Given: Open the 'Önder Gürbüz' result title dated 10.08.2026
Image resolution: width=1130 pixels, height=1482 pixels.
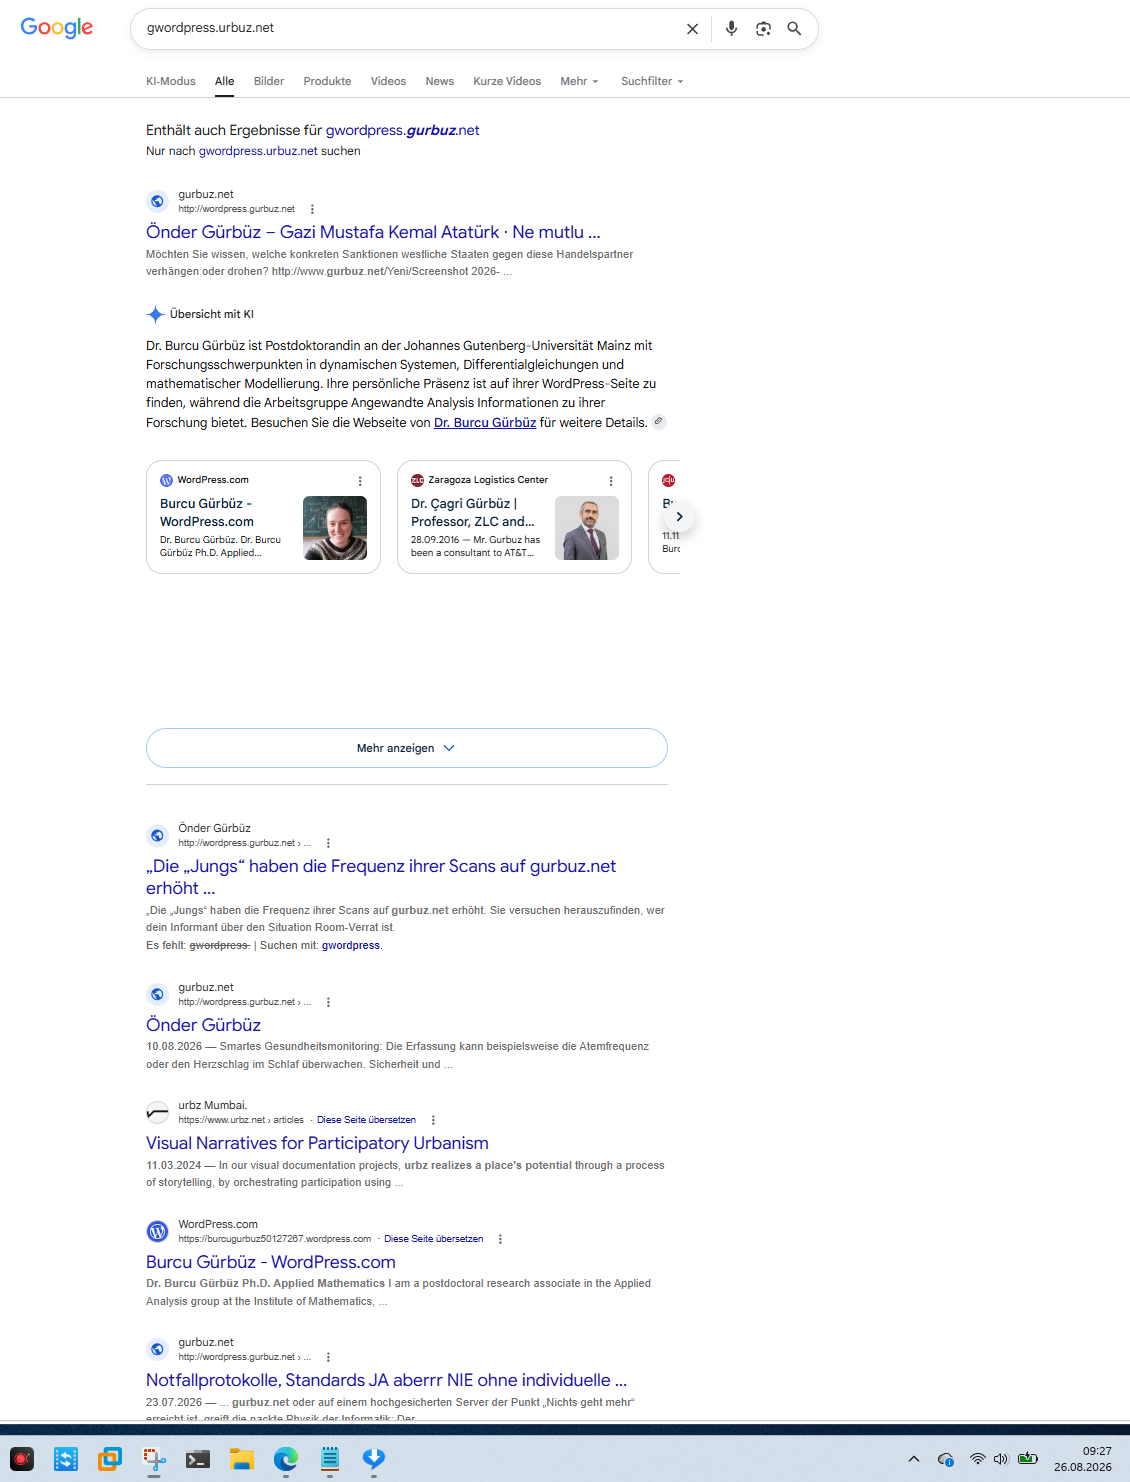Looking at the screenshot, I should pyautogui.click(x=203, y=1025).
